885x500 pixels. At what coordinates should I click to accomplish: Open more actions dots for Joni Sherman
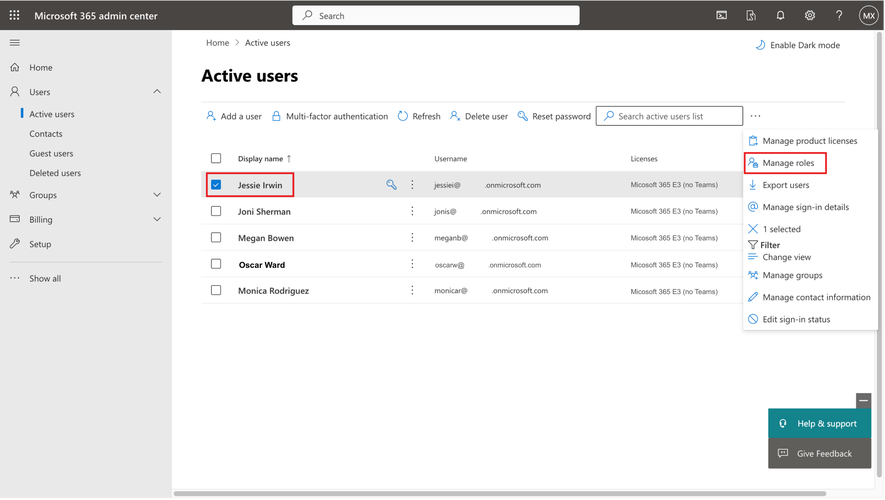pyautogui.click(x=412, y=211)
